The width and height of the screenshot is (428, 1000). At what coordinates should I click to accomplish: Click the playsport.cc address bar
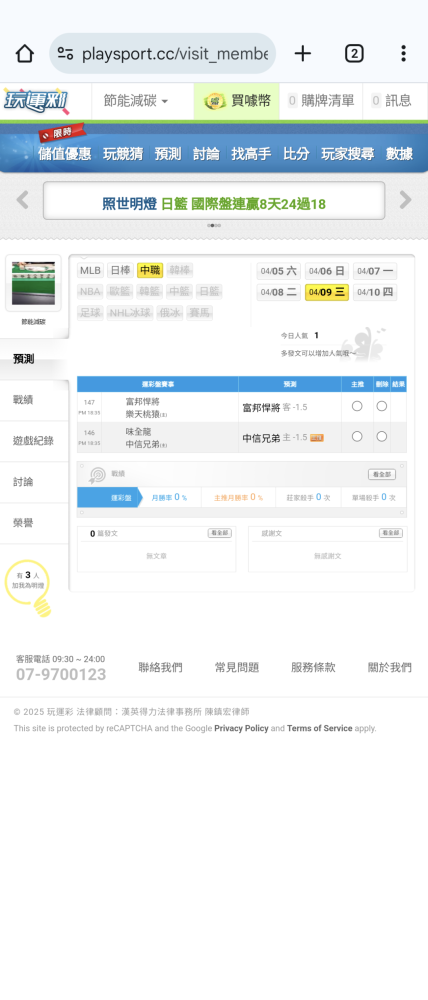[x=163, y=54]
